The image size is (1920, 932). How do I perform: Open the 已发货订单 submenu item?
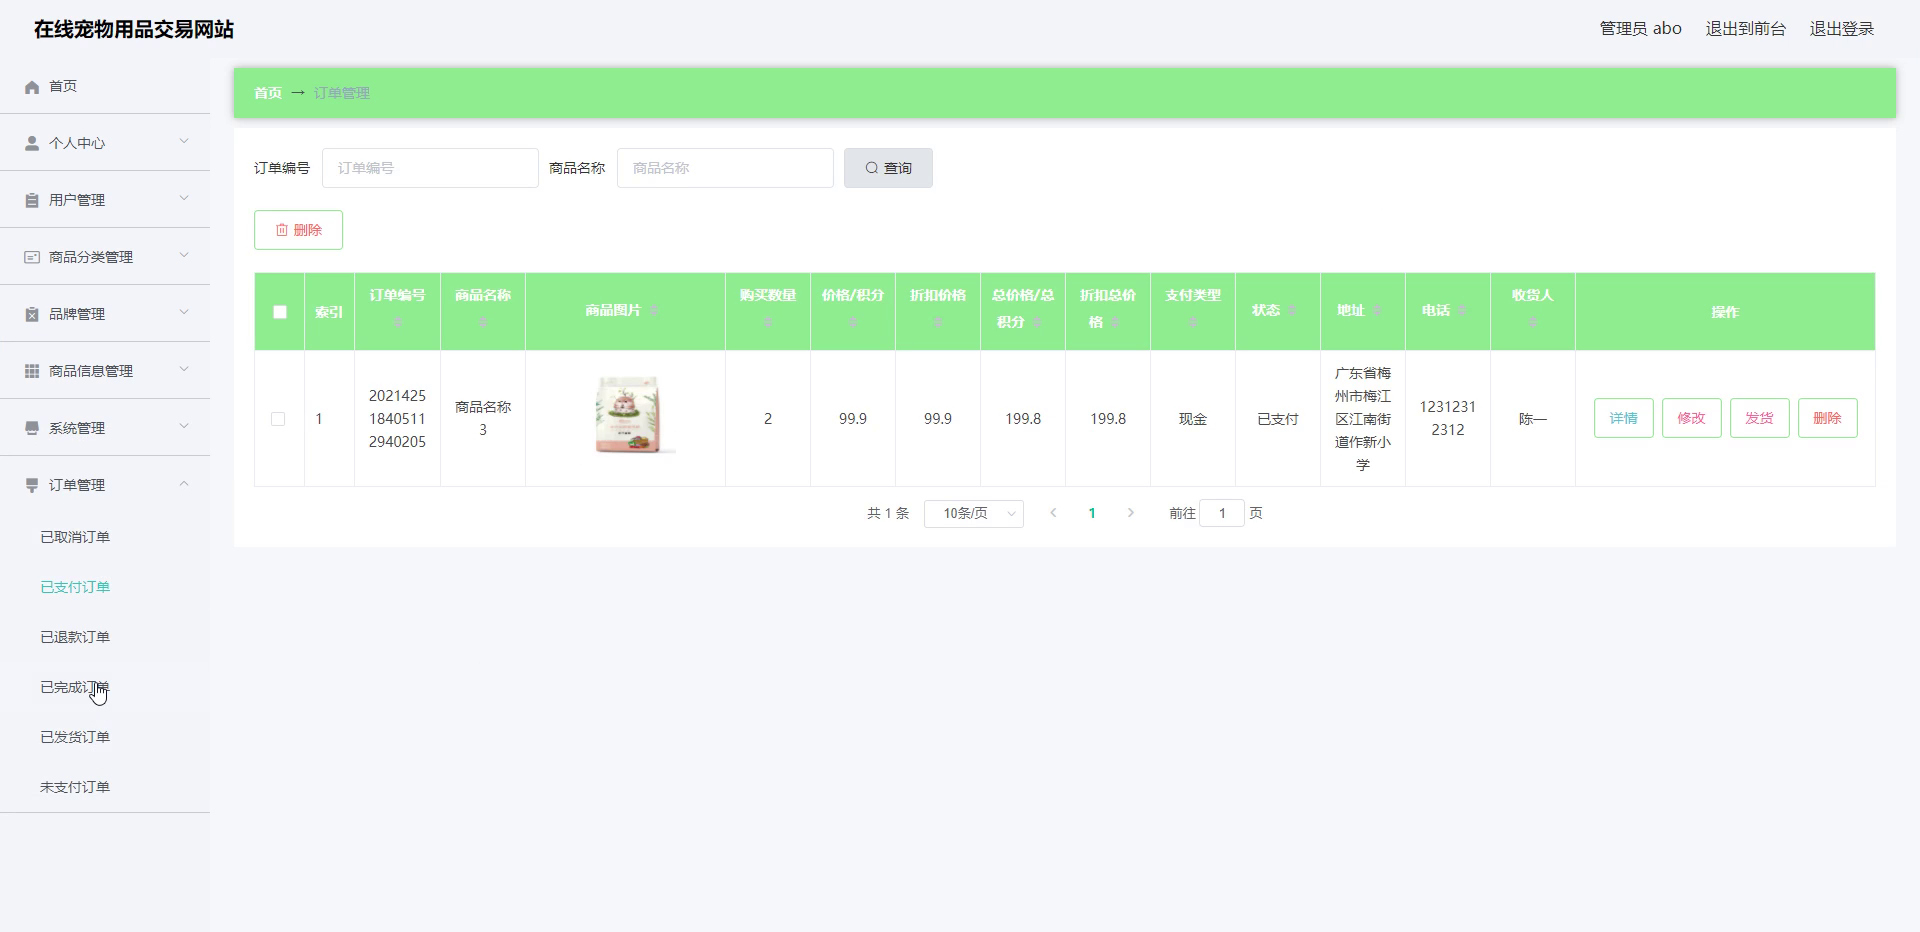75,737
